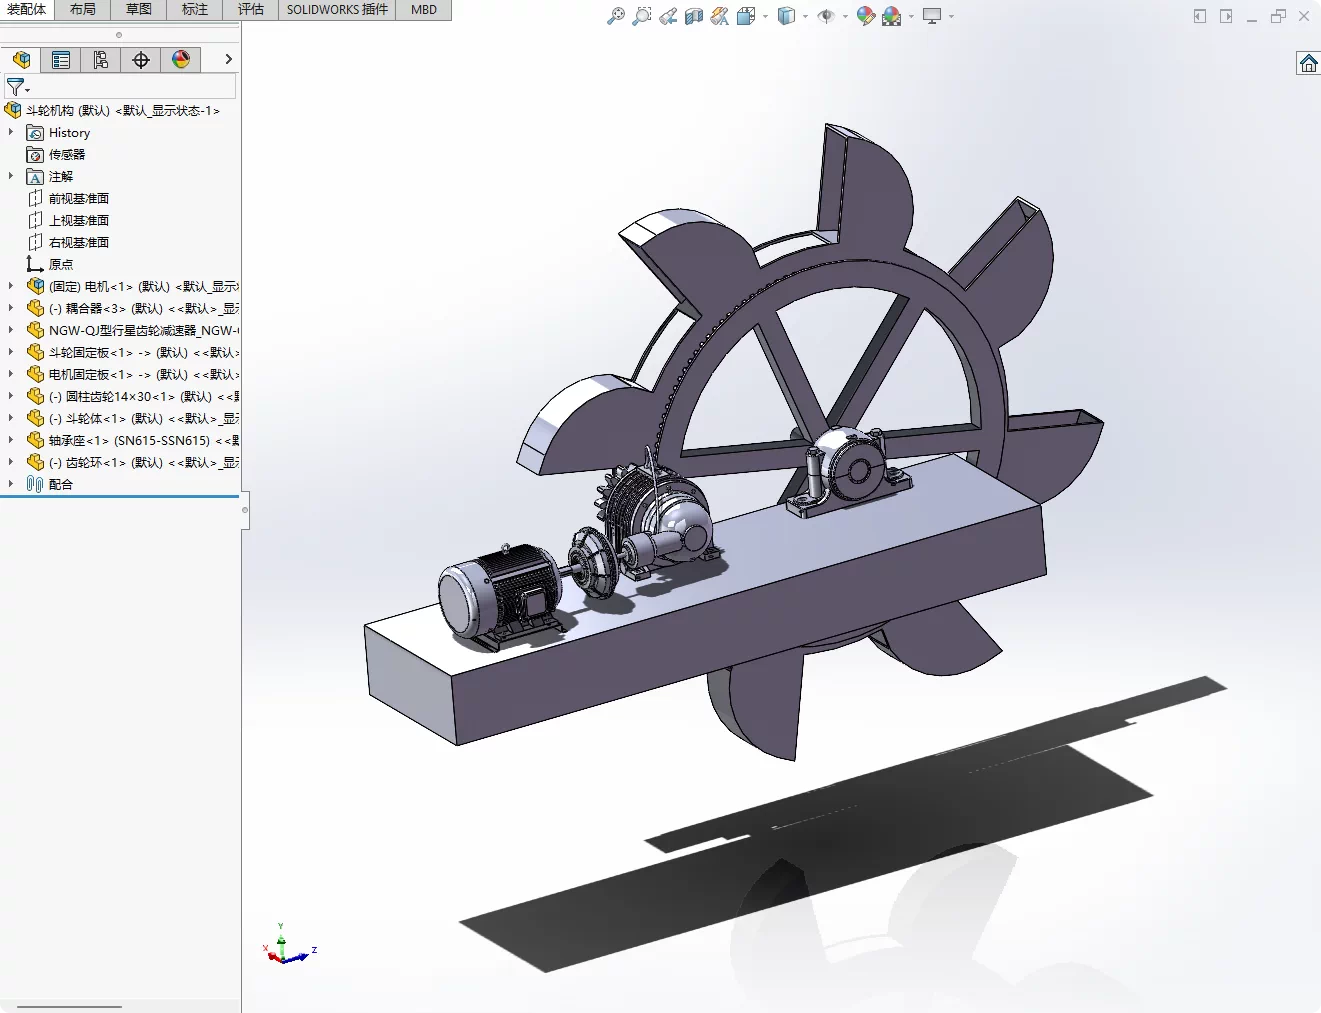Activate the Zoom to Area tool
This screenshot has width=1321, height=1013.
click(x=642, y=16)
